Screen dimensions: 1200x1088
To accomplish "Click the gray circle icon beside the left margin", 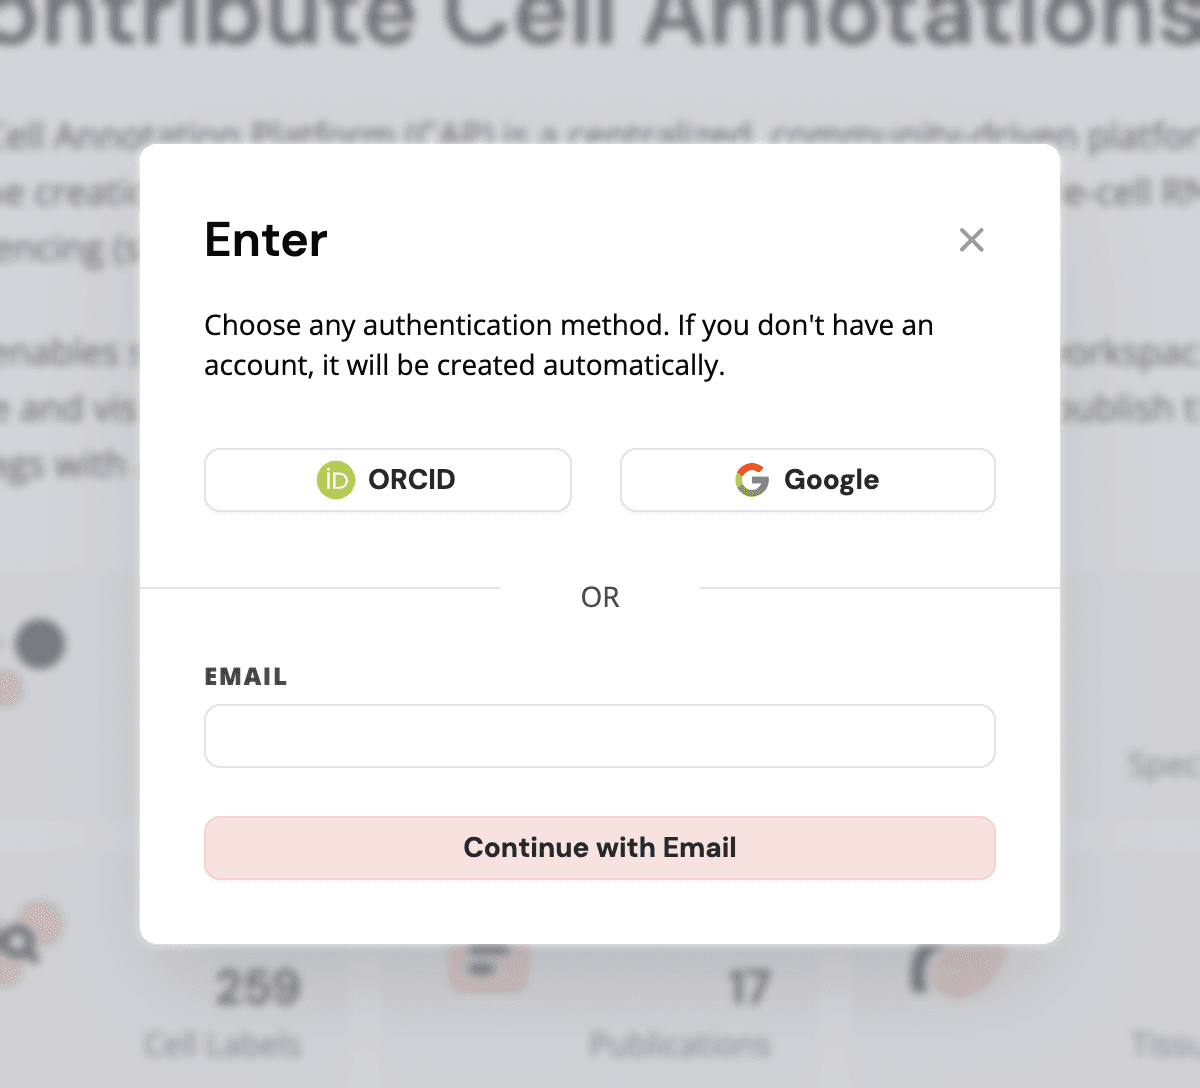I will pyautogui.click(x=40, y=643).
